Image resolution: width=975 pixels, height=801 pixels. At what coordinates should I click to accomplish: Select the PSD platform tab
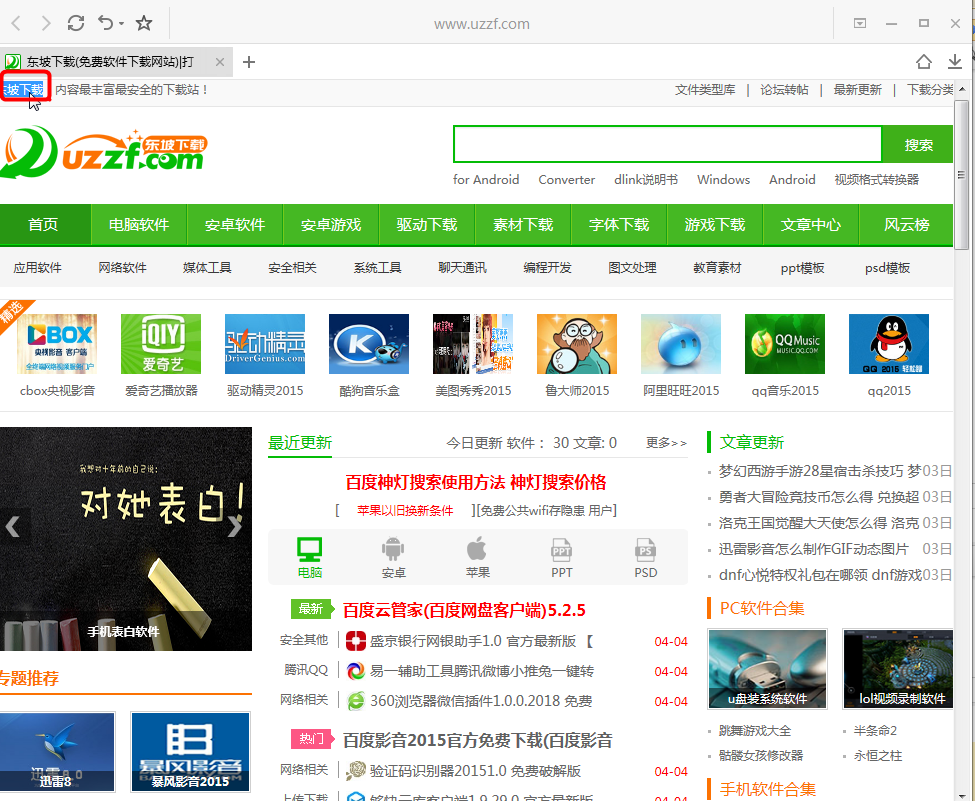(x=645, y=557)
